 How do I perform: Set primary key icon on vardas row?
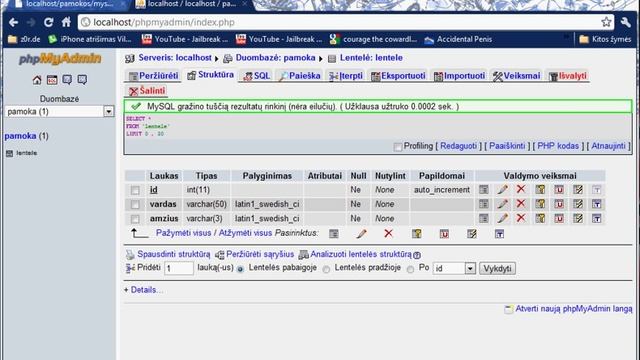click(x=540, y=204)
